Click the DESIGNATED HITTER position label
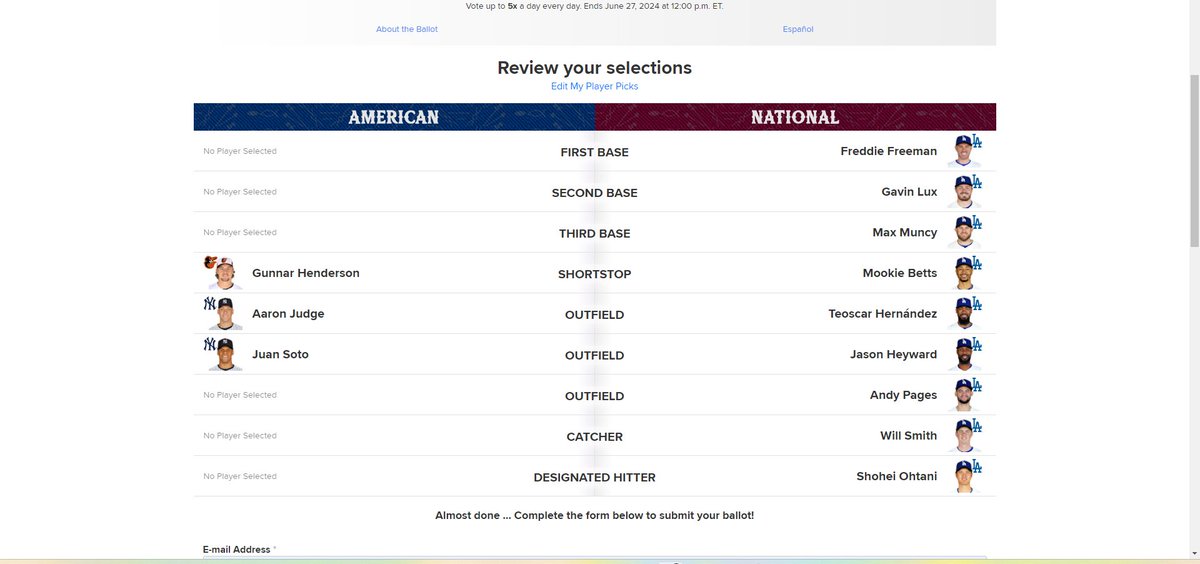 click(594, 478)
